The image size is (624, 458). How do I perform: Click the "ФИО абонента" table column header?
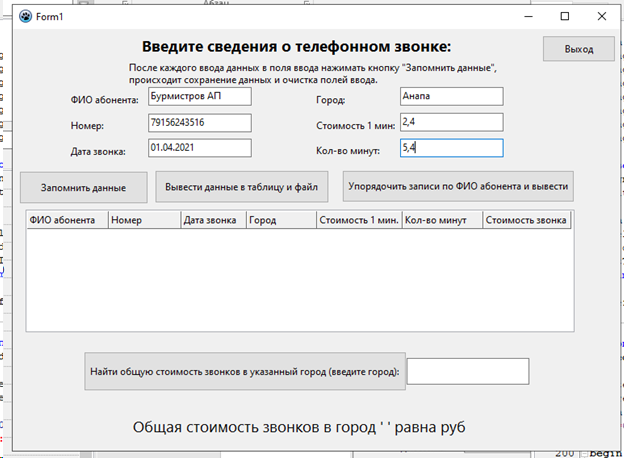(66, 220)
